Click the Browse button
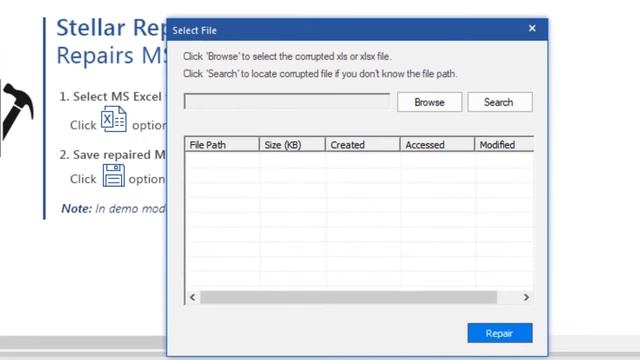The width and height of the screenshot is (640, 360). [x=429, y=102]
